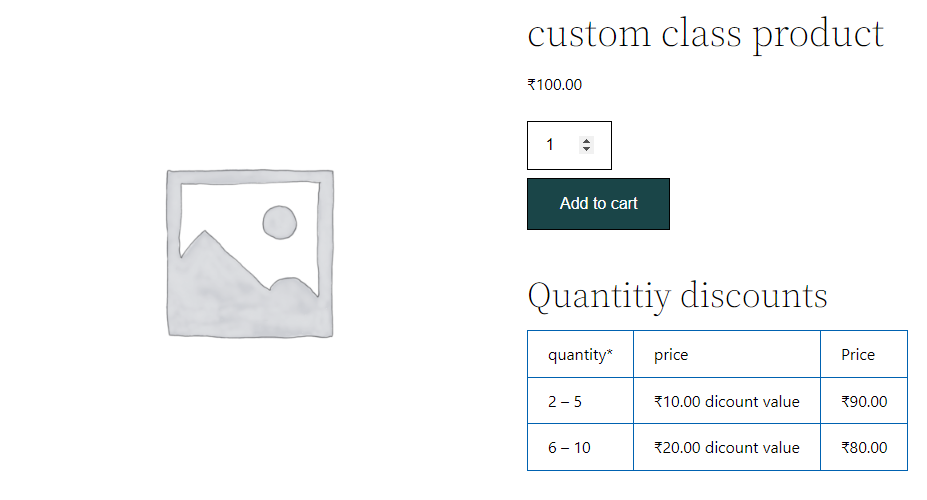Image resolution: width=927 pixels, height=500 pixels.
Task: Click the sun circle in placeholder image
Action: (280, 222)
